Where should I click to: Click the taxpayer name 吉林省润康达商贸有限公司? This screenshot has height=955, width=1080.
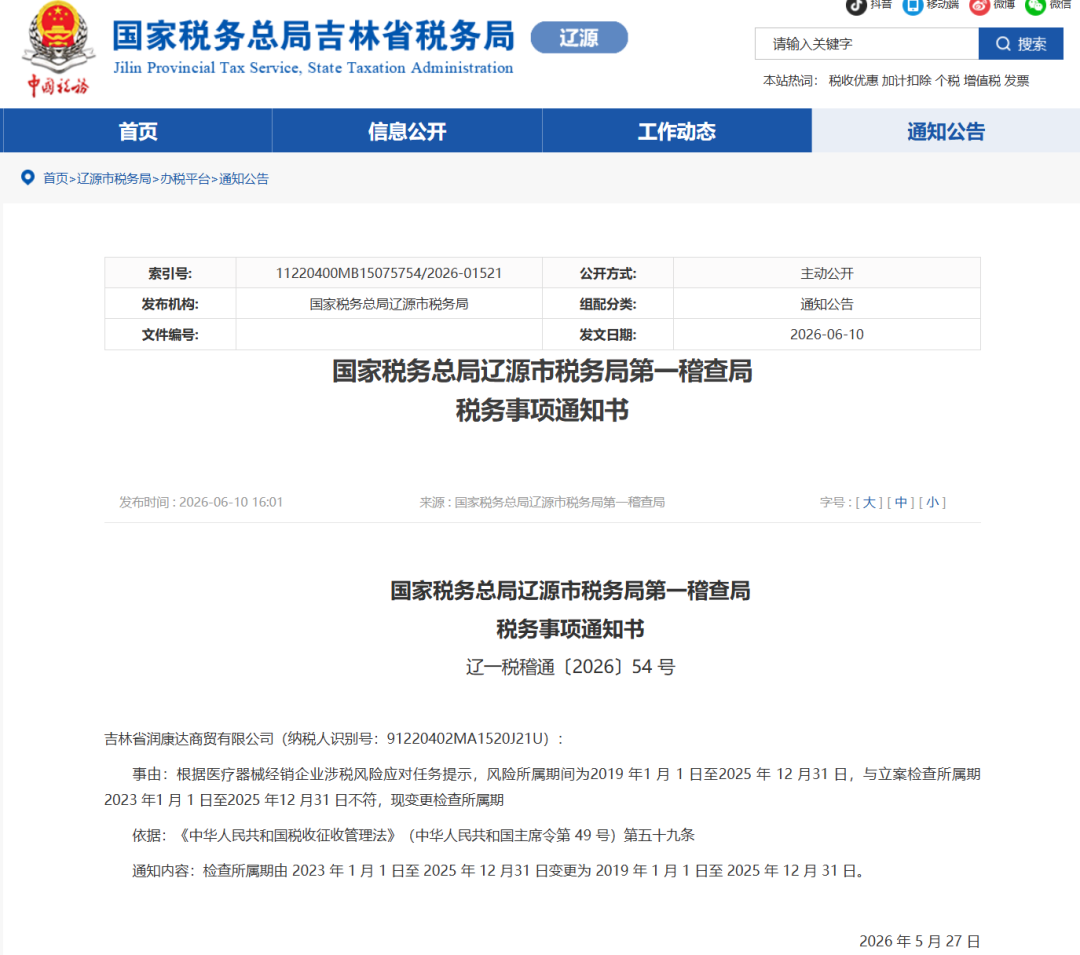189,739
